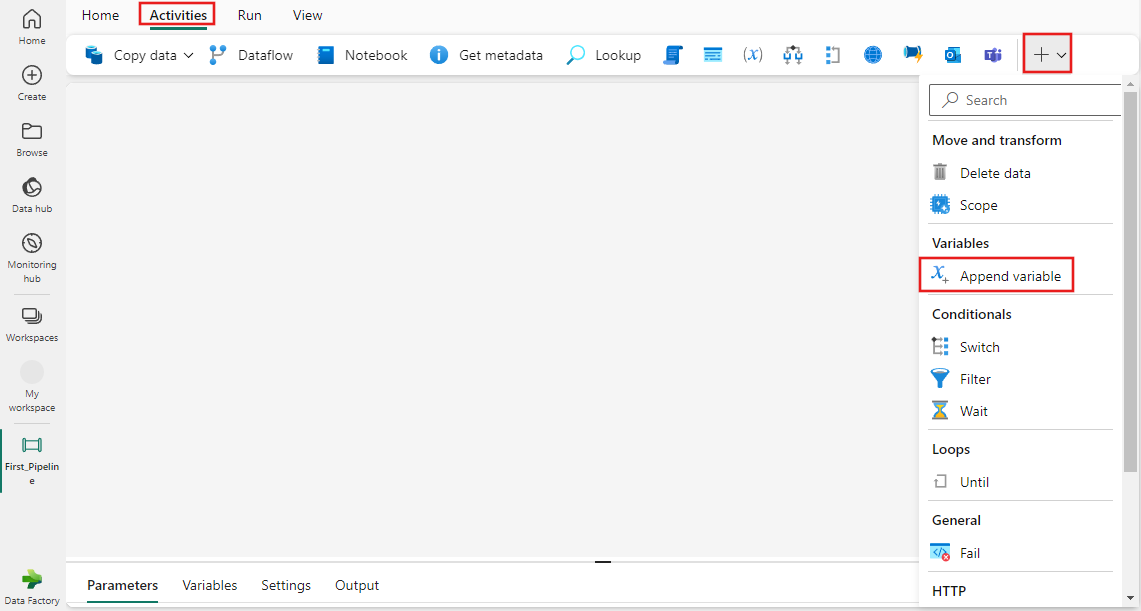
Task: Click the activities Search box
Action: point(1025,100)
